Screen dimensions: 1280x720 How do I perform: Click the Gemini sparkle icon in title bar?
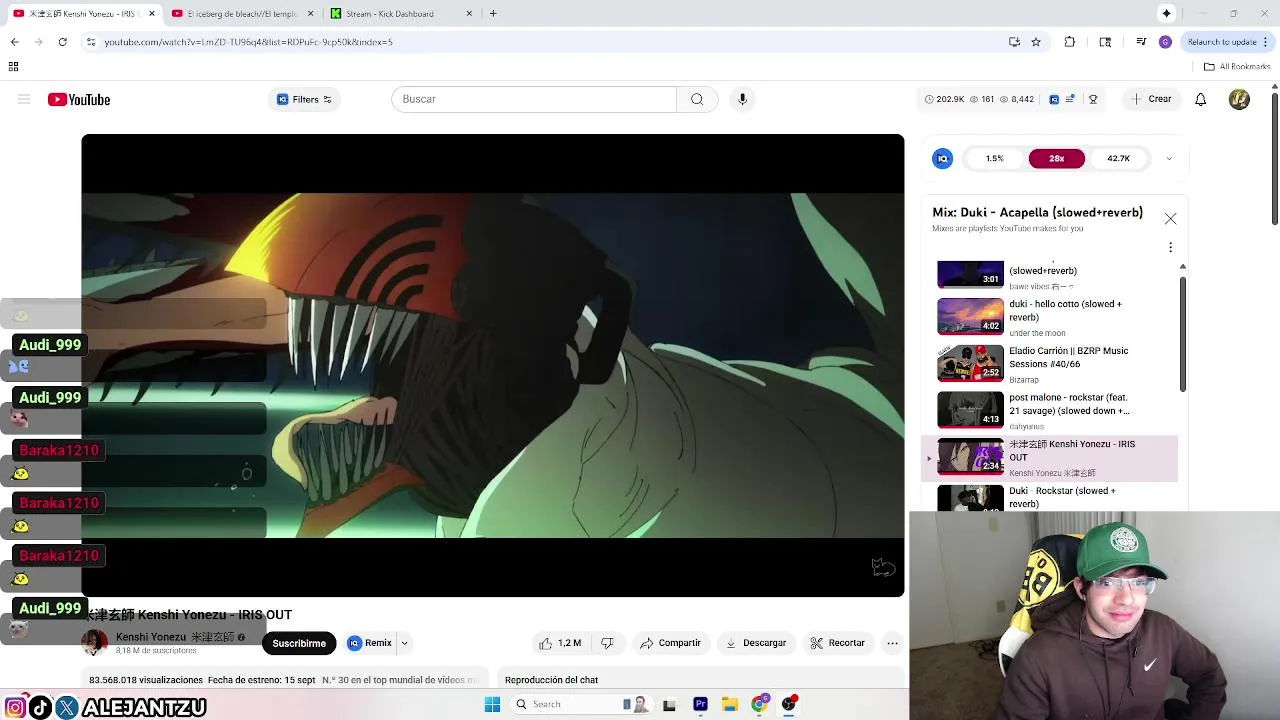pos(1166,13)
